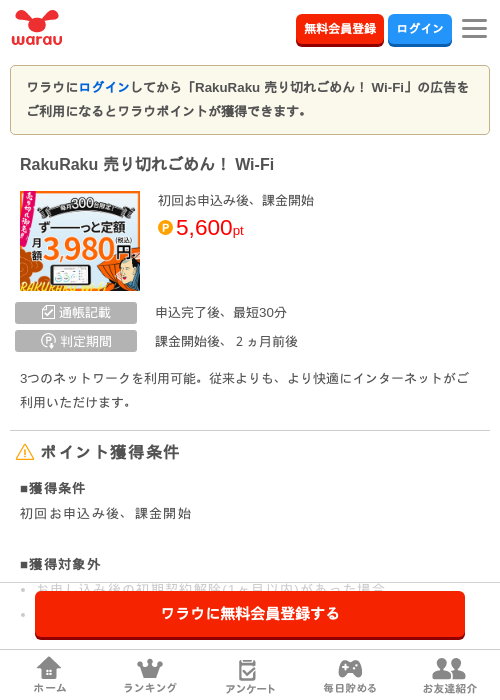The image size is (500, 700).
Task: Click the 通帳記載 gray label
Action: 76,312
